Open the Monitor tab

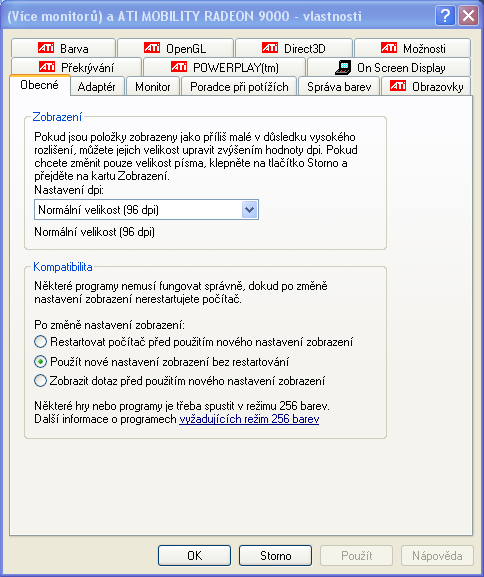(153, 87)
